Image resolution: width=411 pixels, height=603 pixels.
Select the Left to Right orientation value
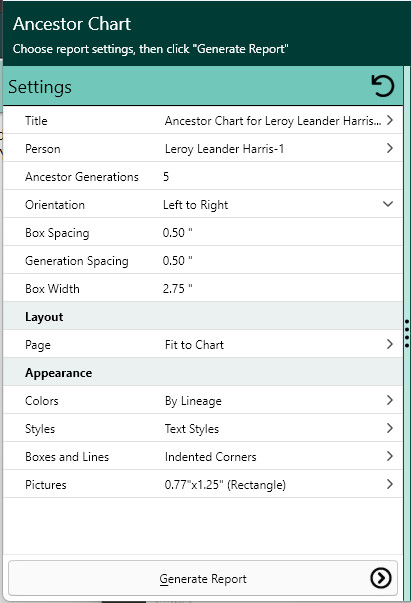(195, 205)
